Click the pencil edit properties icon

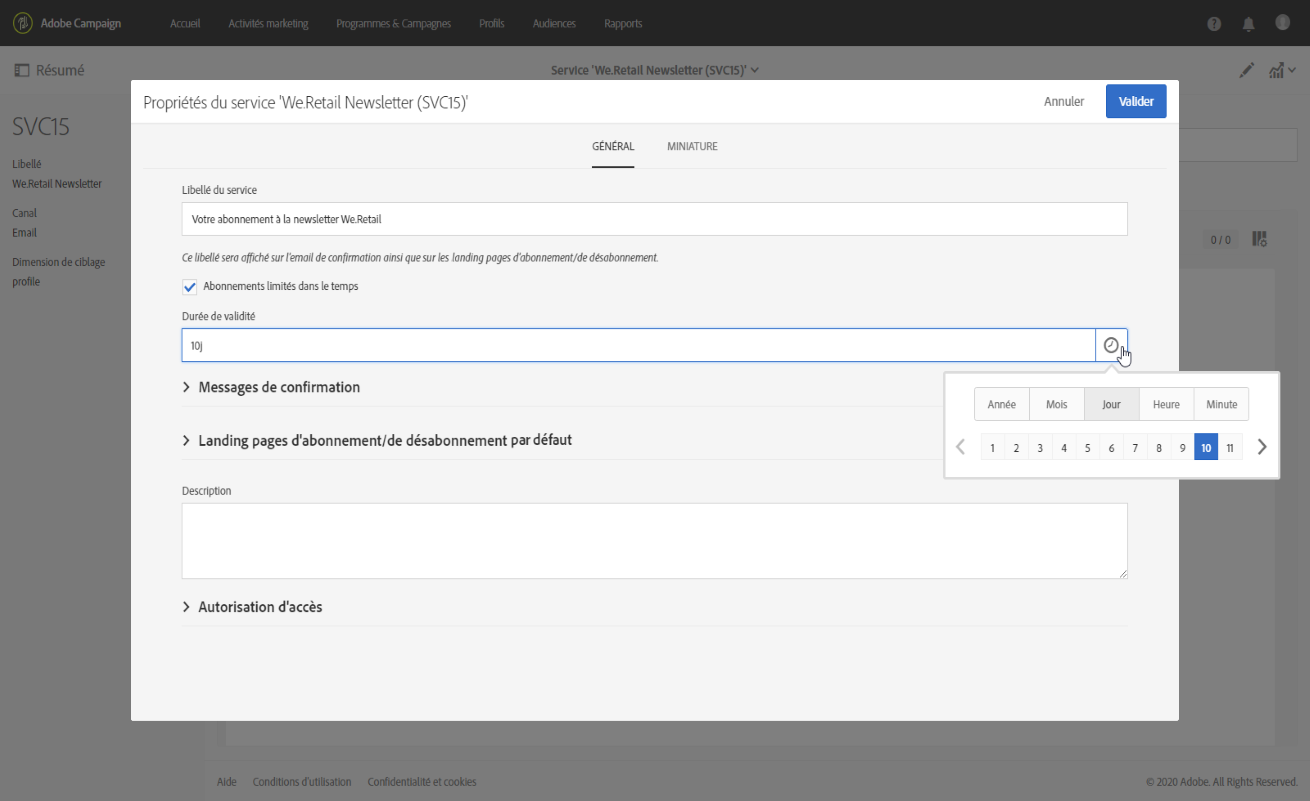point(1247,70)
